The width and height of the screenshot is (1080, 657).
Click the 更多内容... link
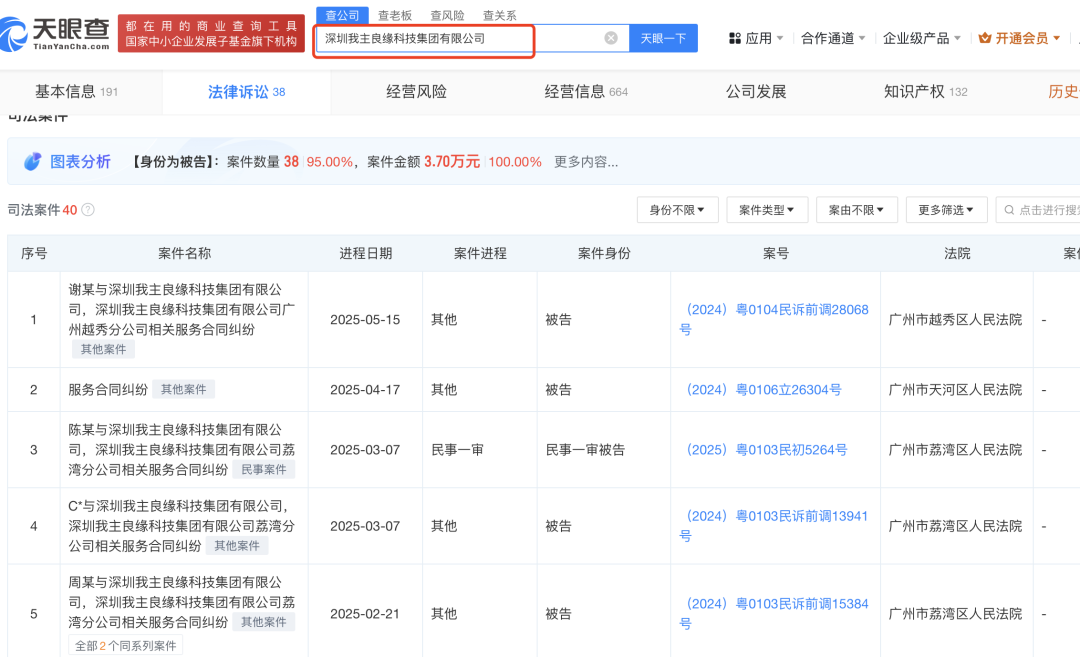coord(586,162)
